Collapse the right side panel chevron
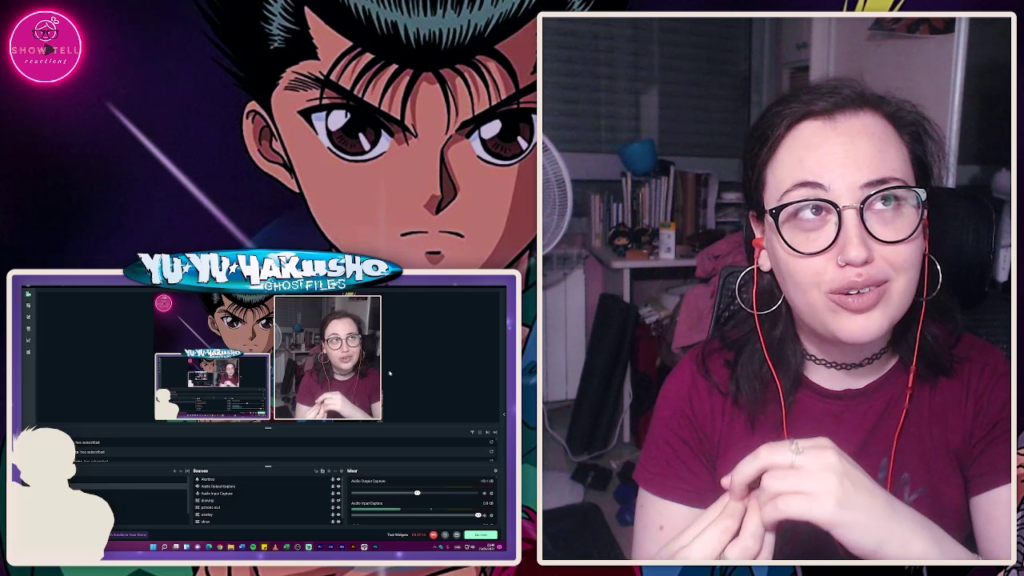The width and height of the screenshot is (1024, 576). click(503, 414)
